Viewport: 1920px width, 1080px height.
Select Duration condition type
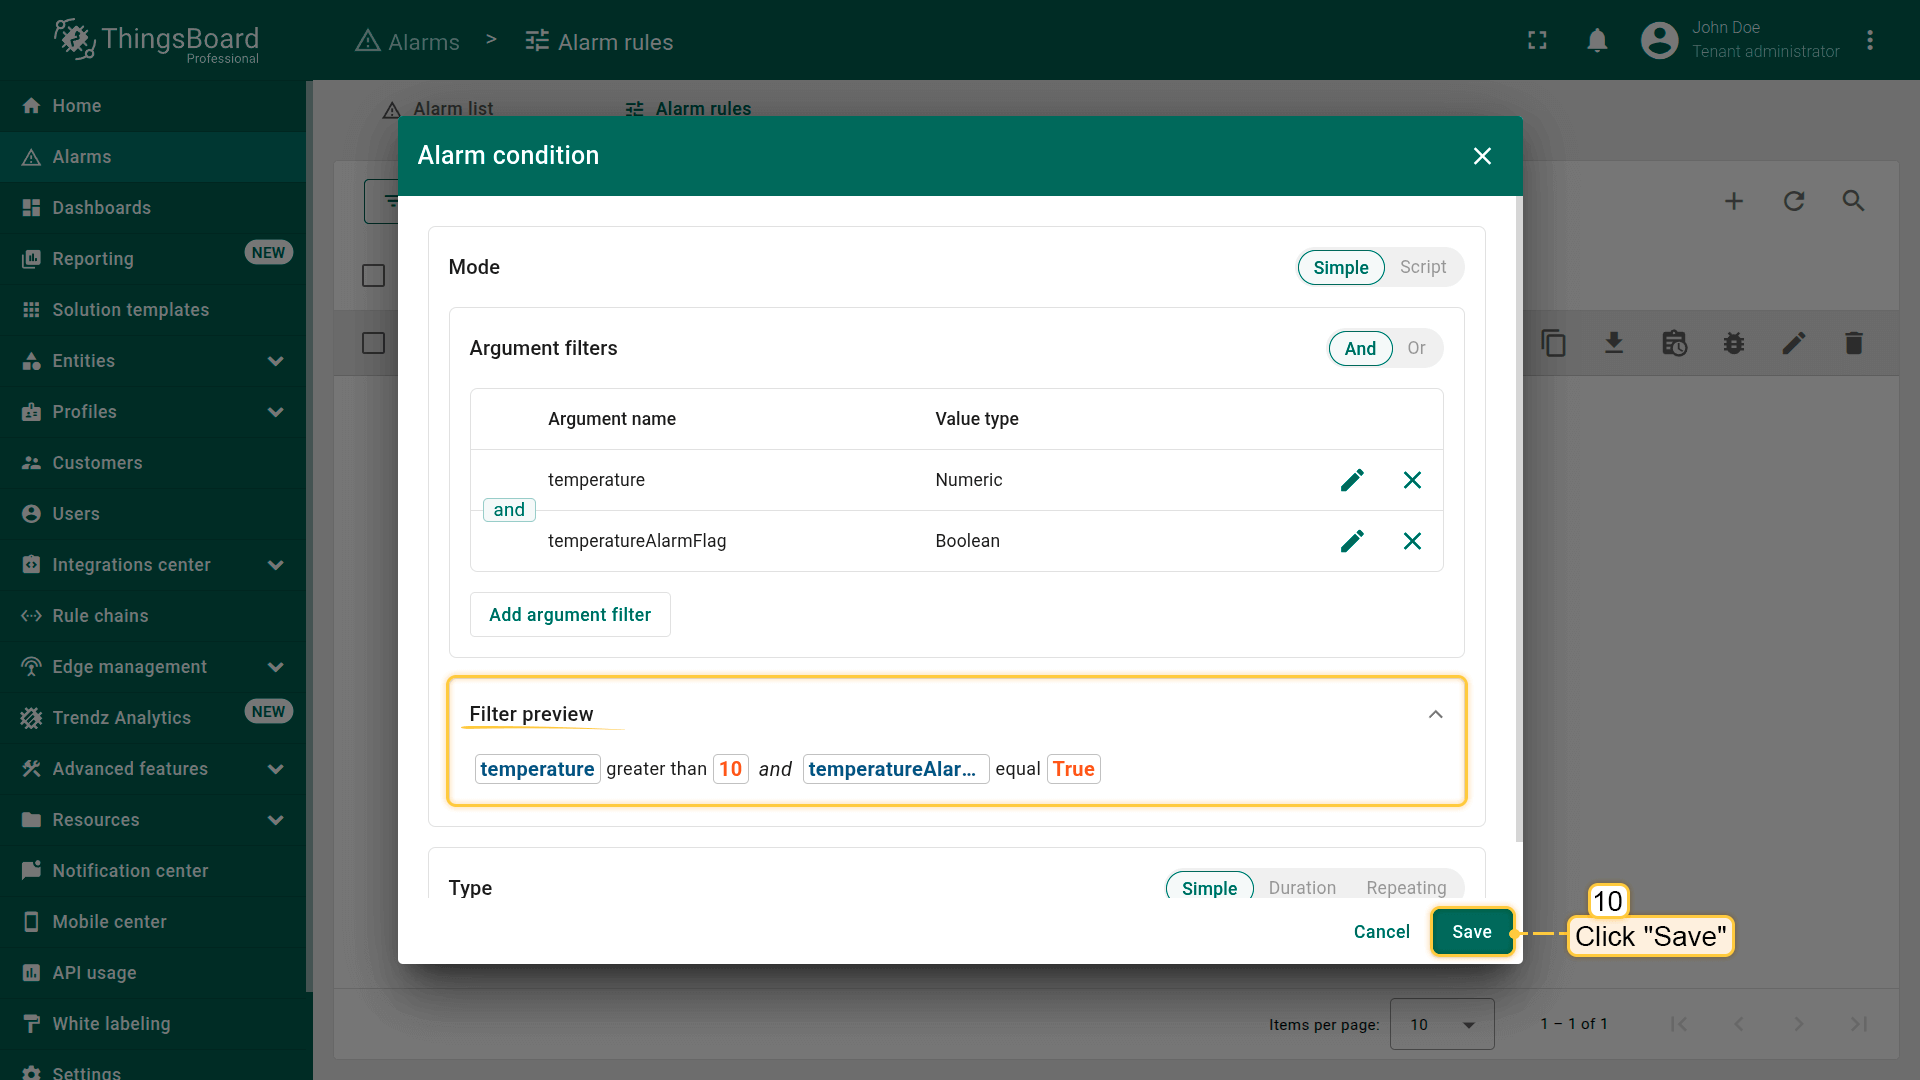(x=1302, y=887)
